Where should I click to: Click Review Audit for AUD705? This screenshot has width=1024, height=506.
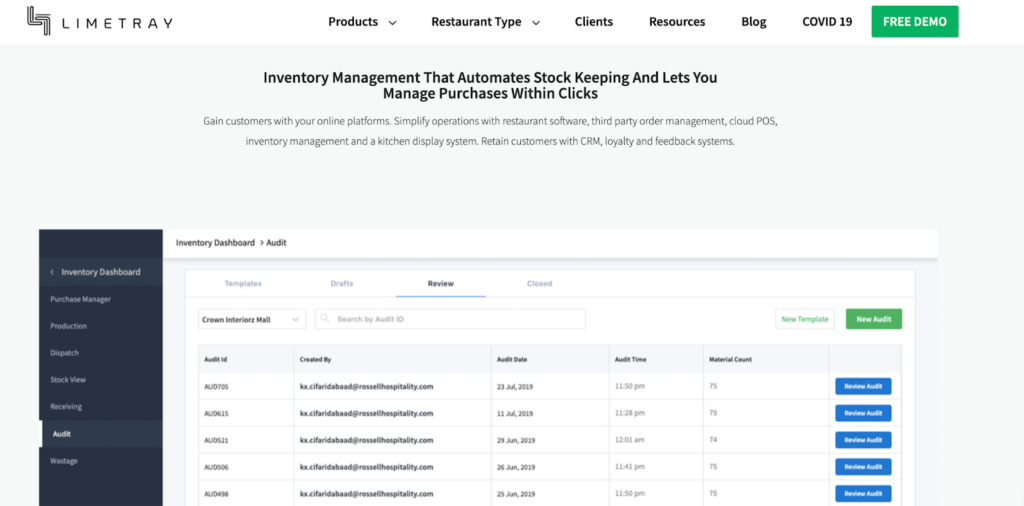pyautogui.click(x=863, y=387)
